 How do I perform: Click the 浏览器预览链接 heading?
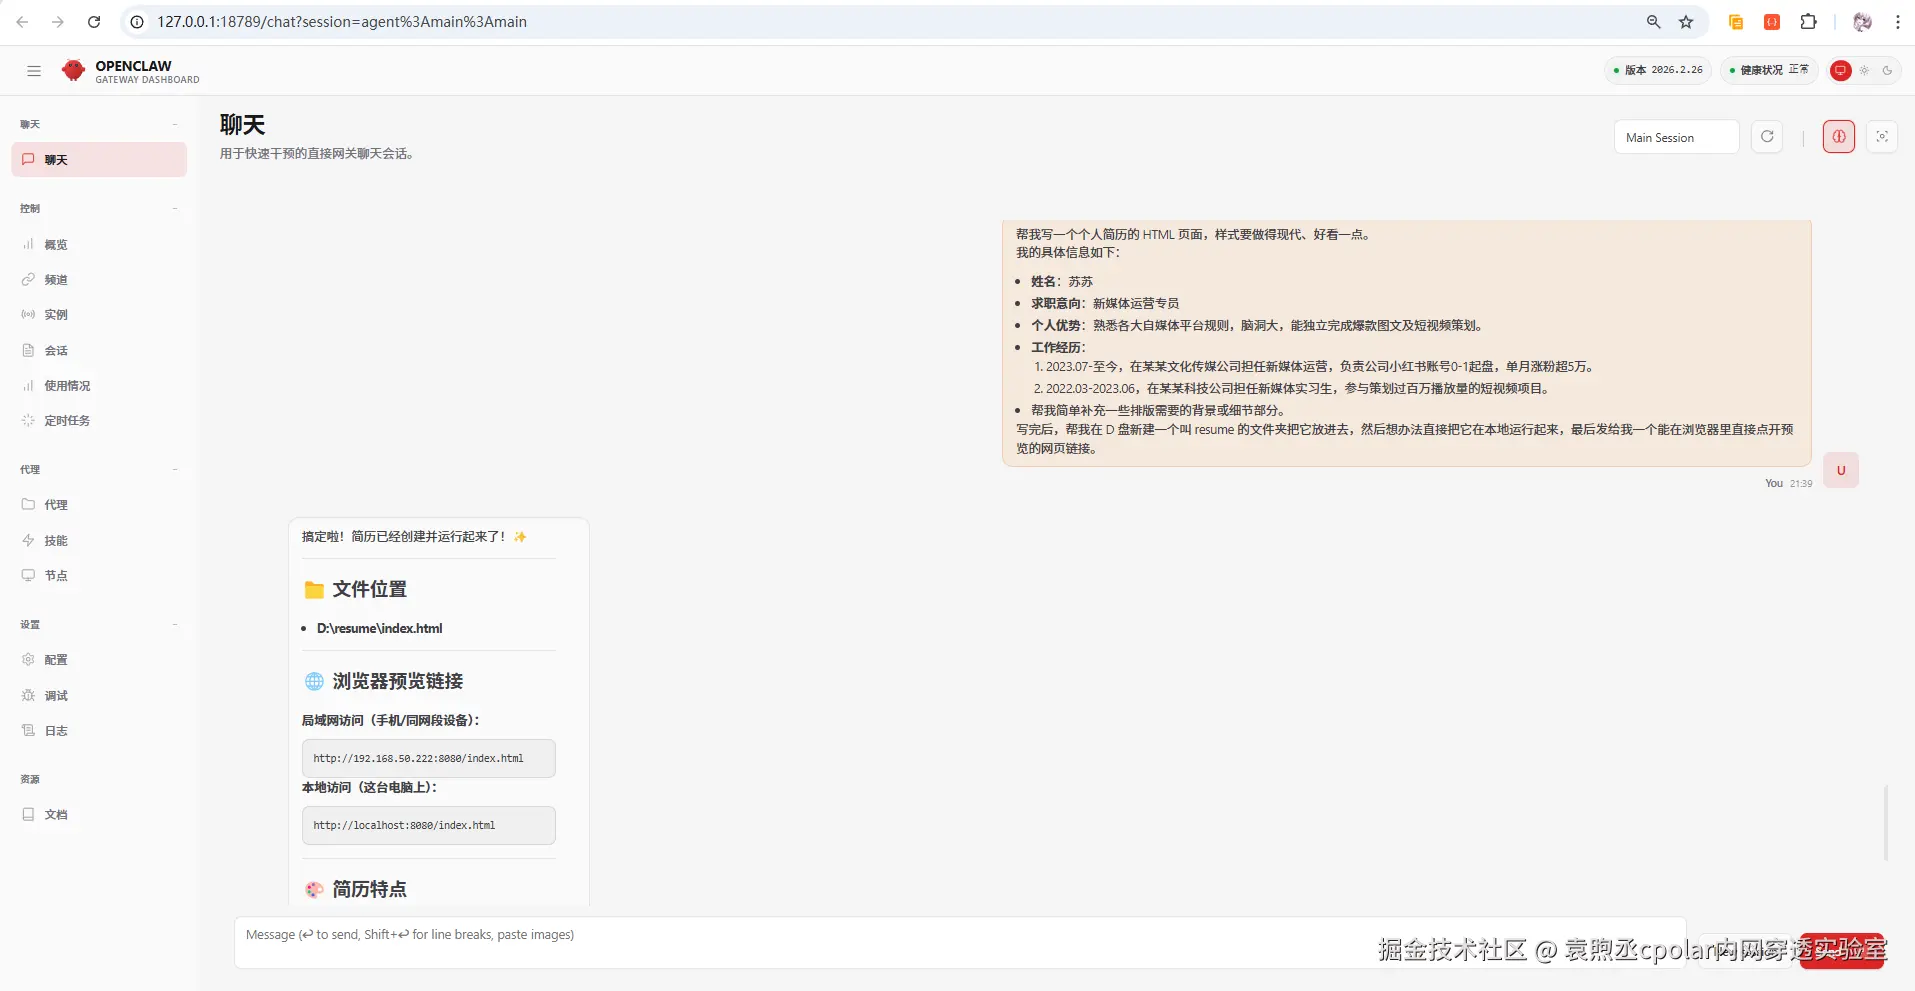397,681
